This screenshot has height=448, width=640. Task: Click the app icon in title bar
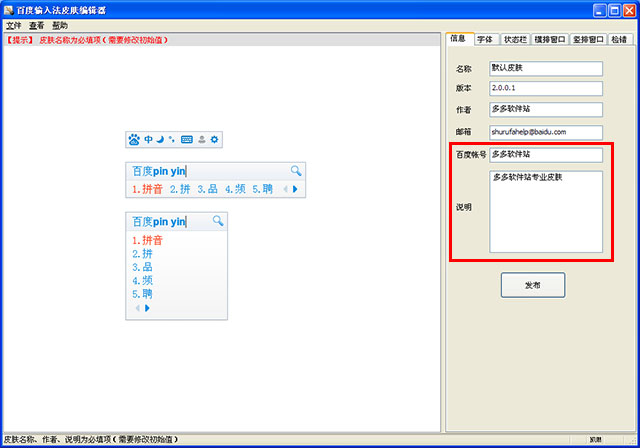pos(9,10)
